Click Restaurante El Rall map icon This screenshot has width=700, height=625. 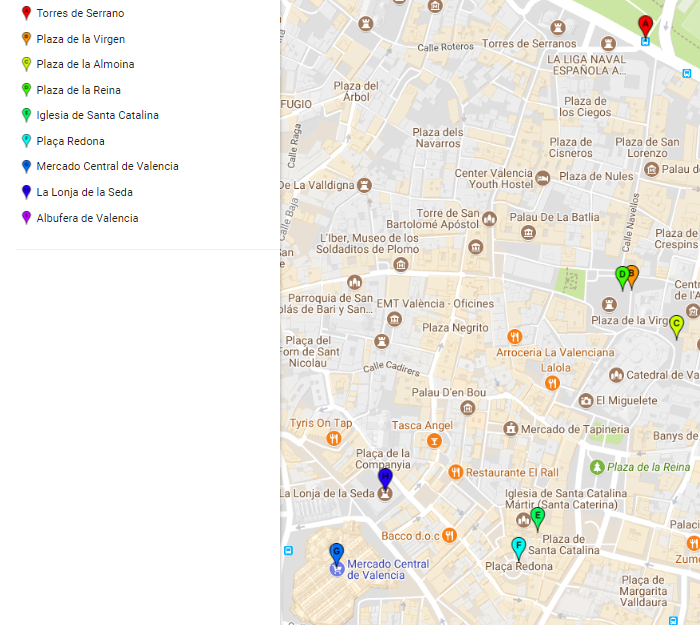pos(455,472)
